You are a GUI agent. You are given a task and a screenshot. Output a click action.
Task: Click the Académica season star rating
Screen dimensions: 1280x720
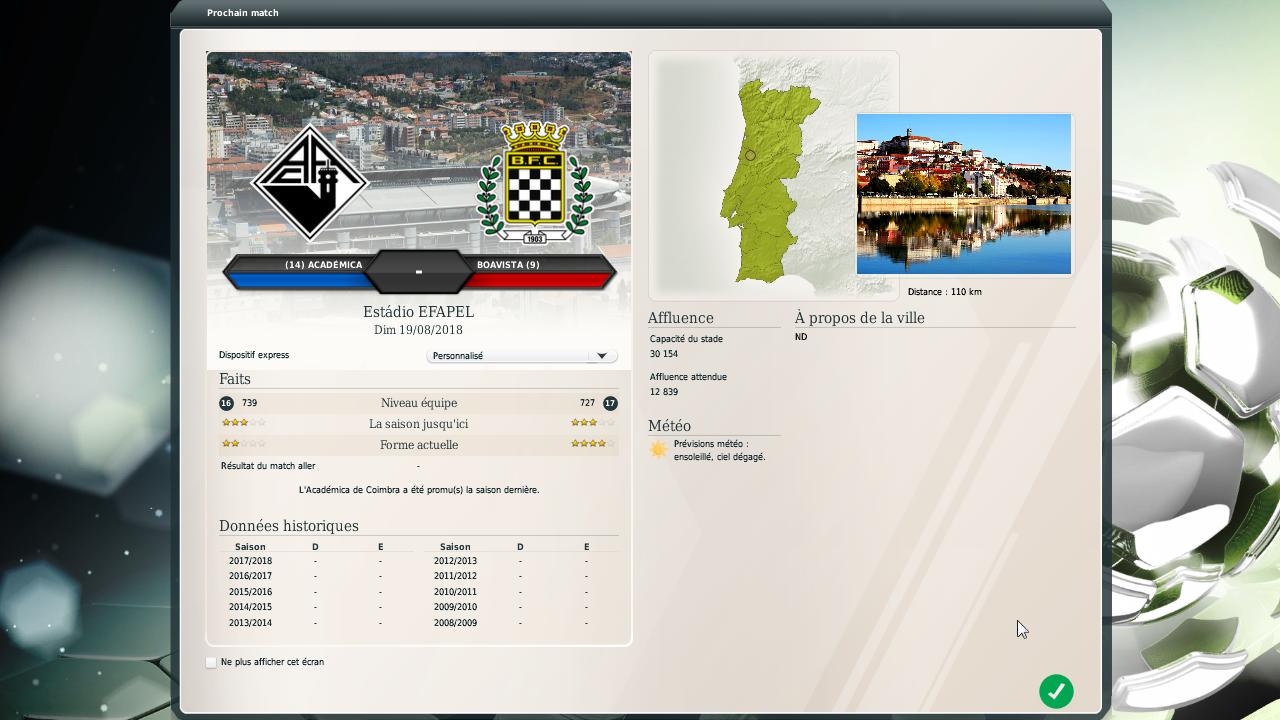point(243,423)
